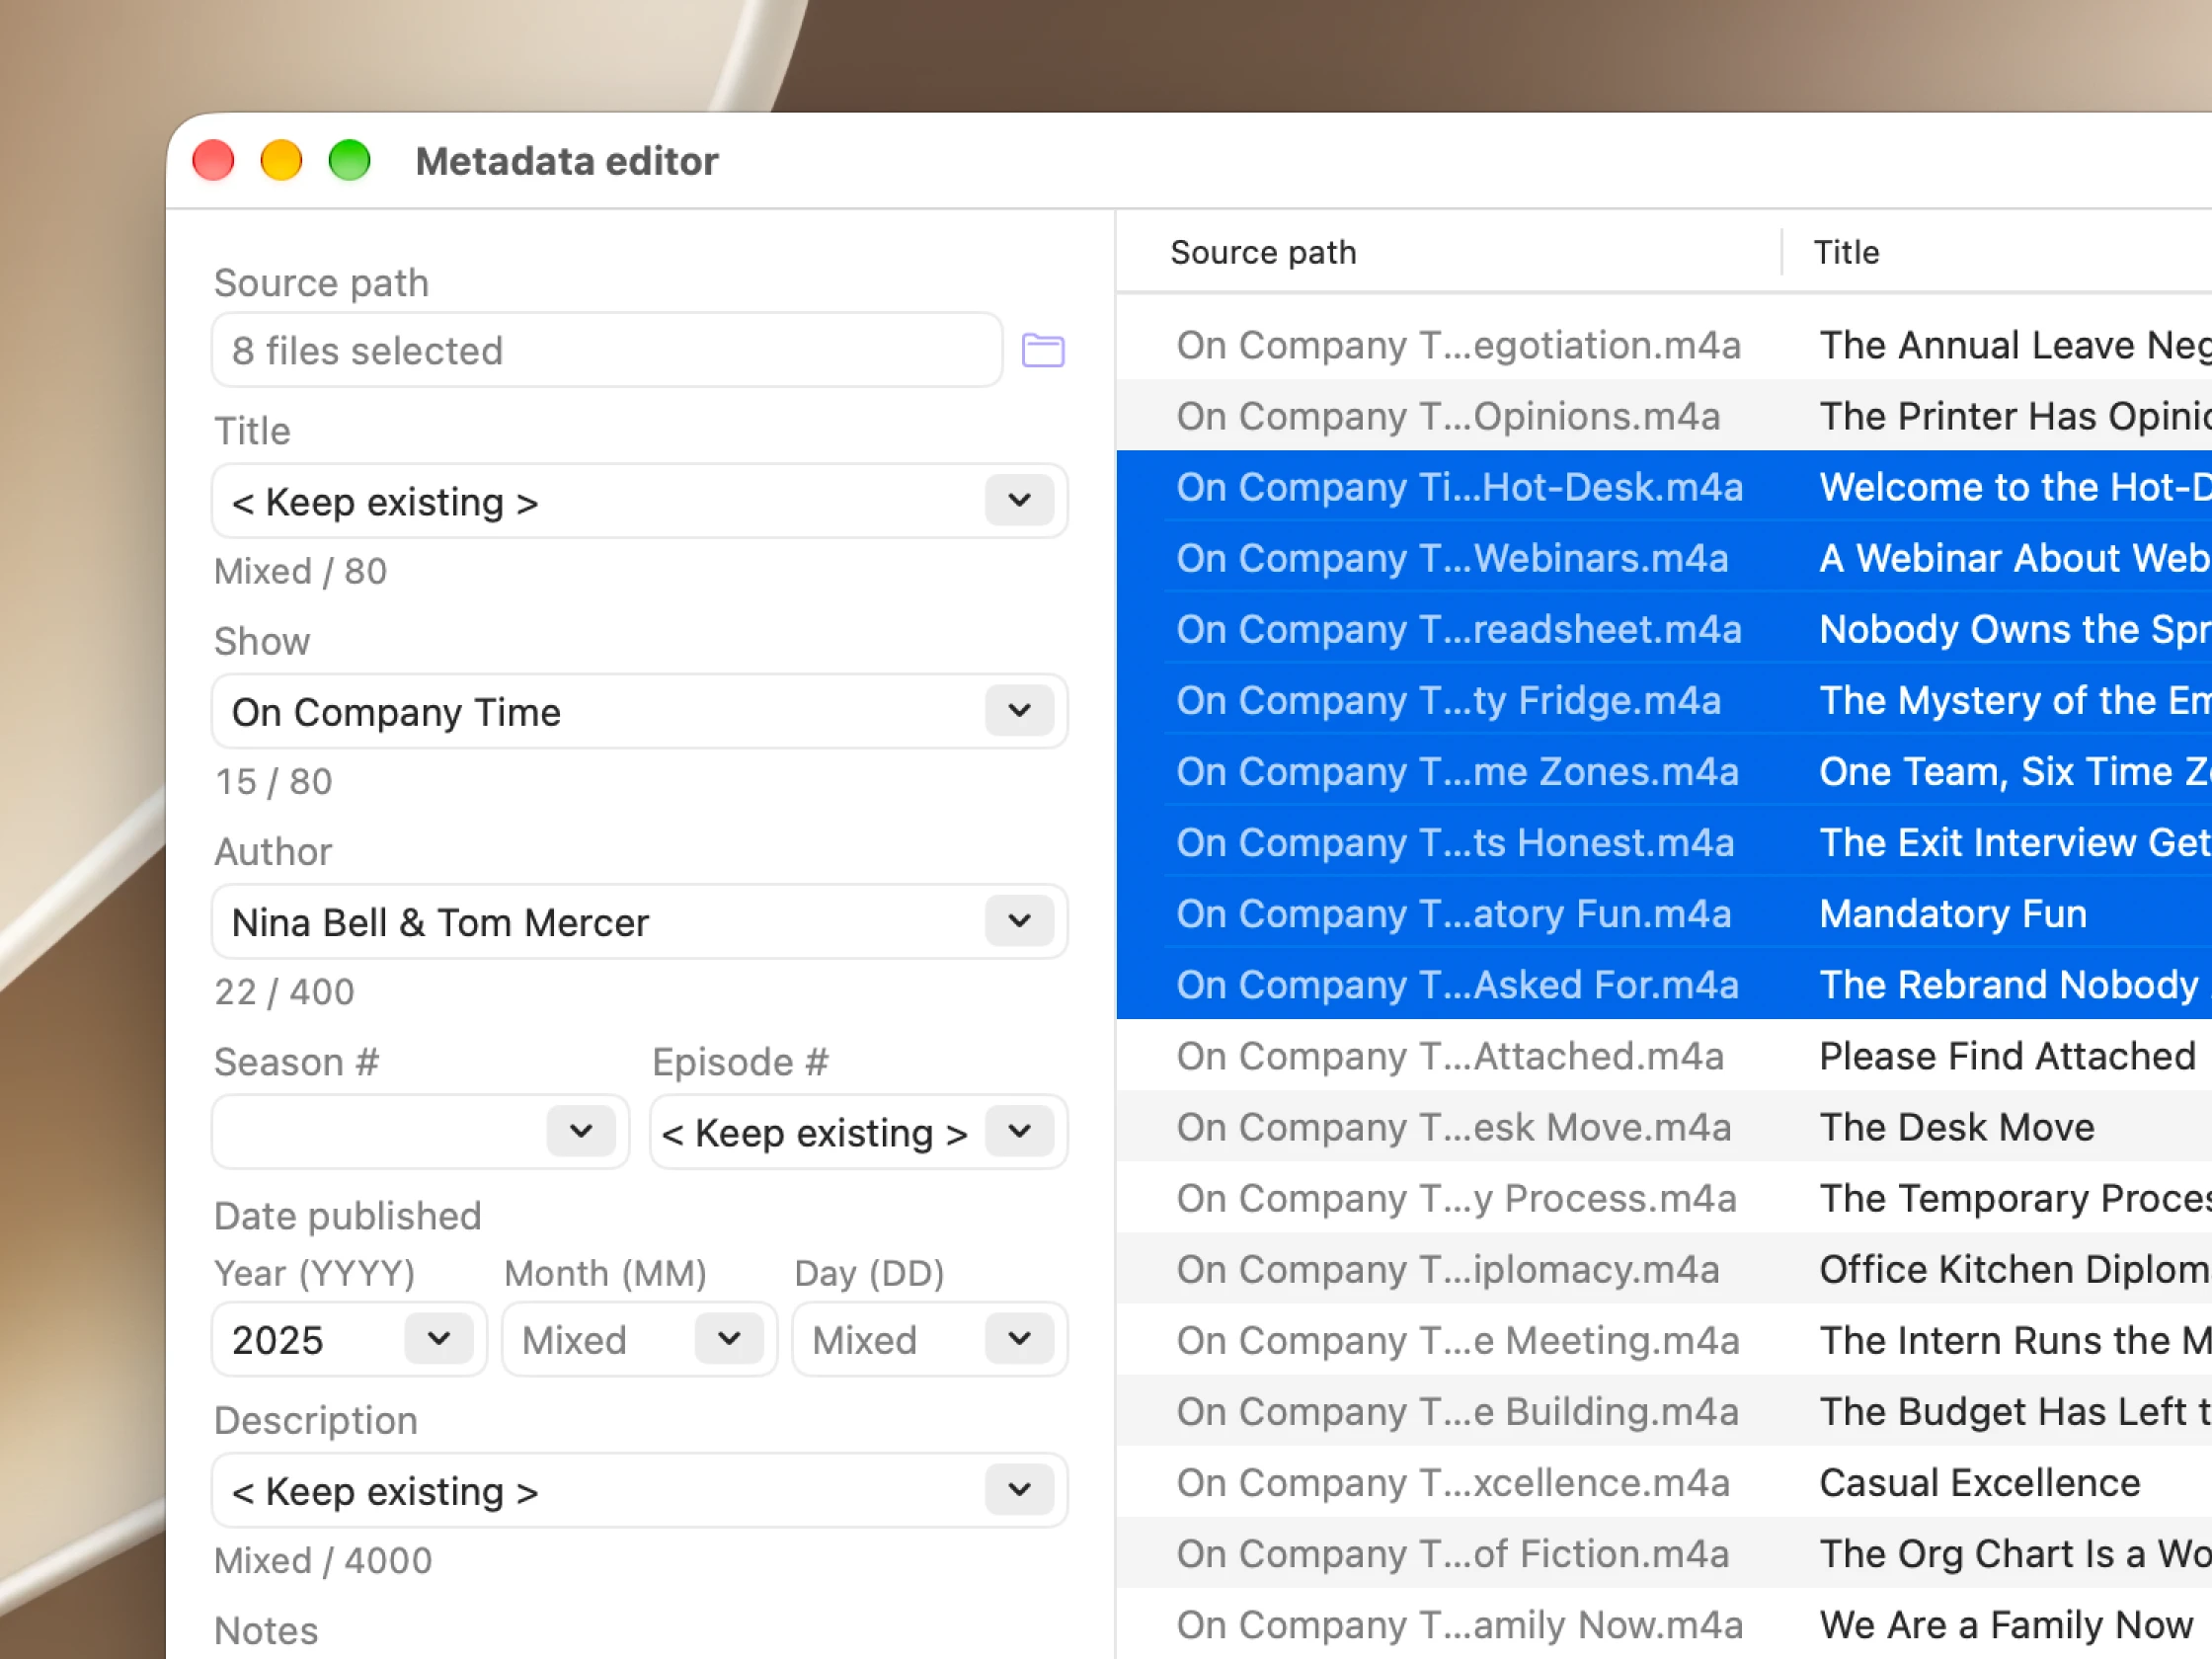The width and height of the screenshot is (2212, 1659).
Task: Zoom the window with the green button
Action: (x=350, y=160)
